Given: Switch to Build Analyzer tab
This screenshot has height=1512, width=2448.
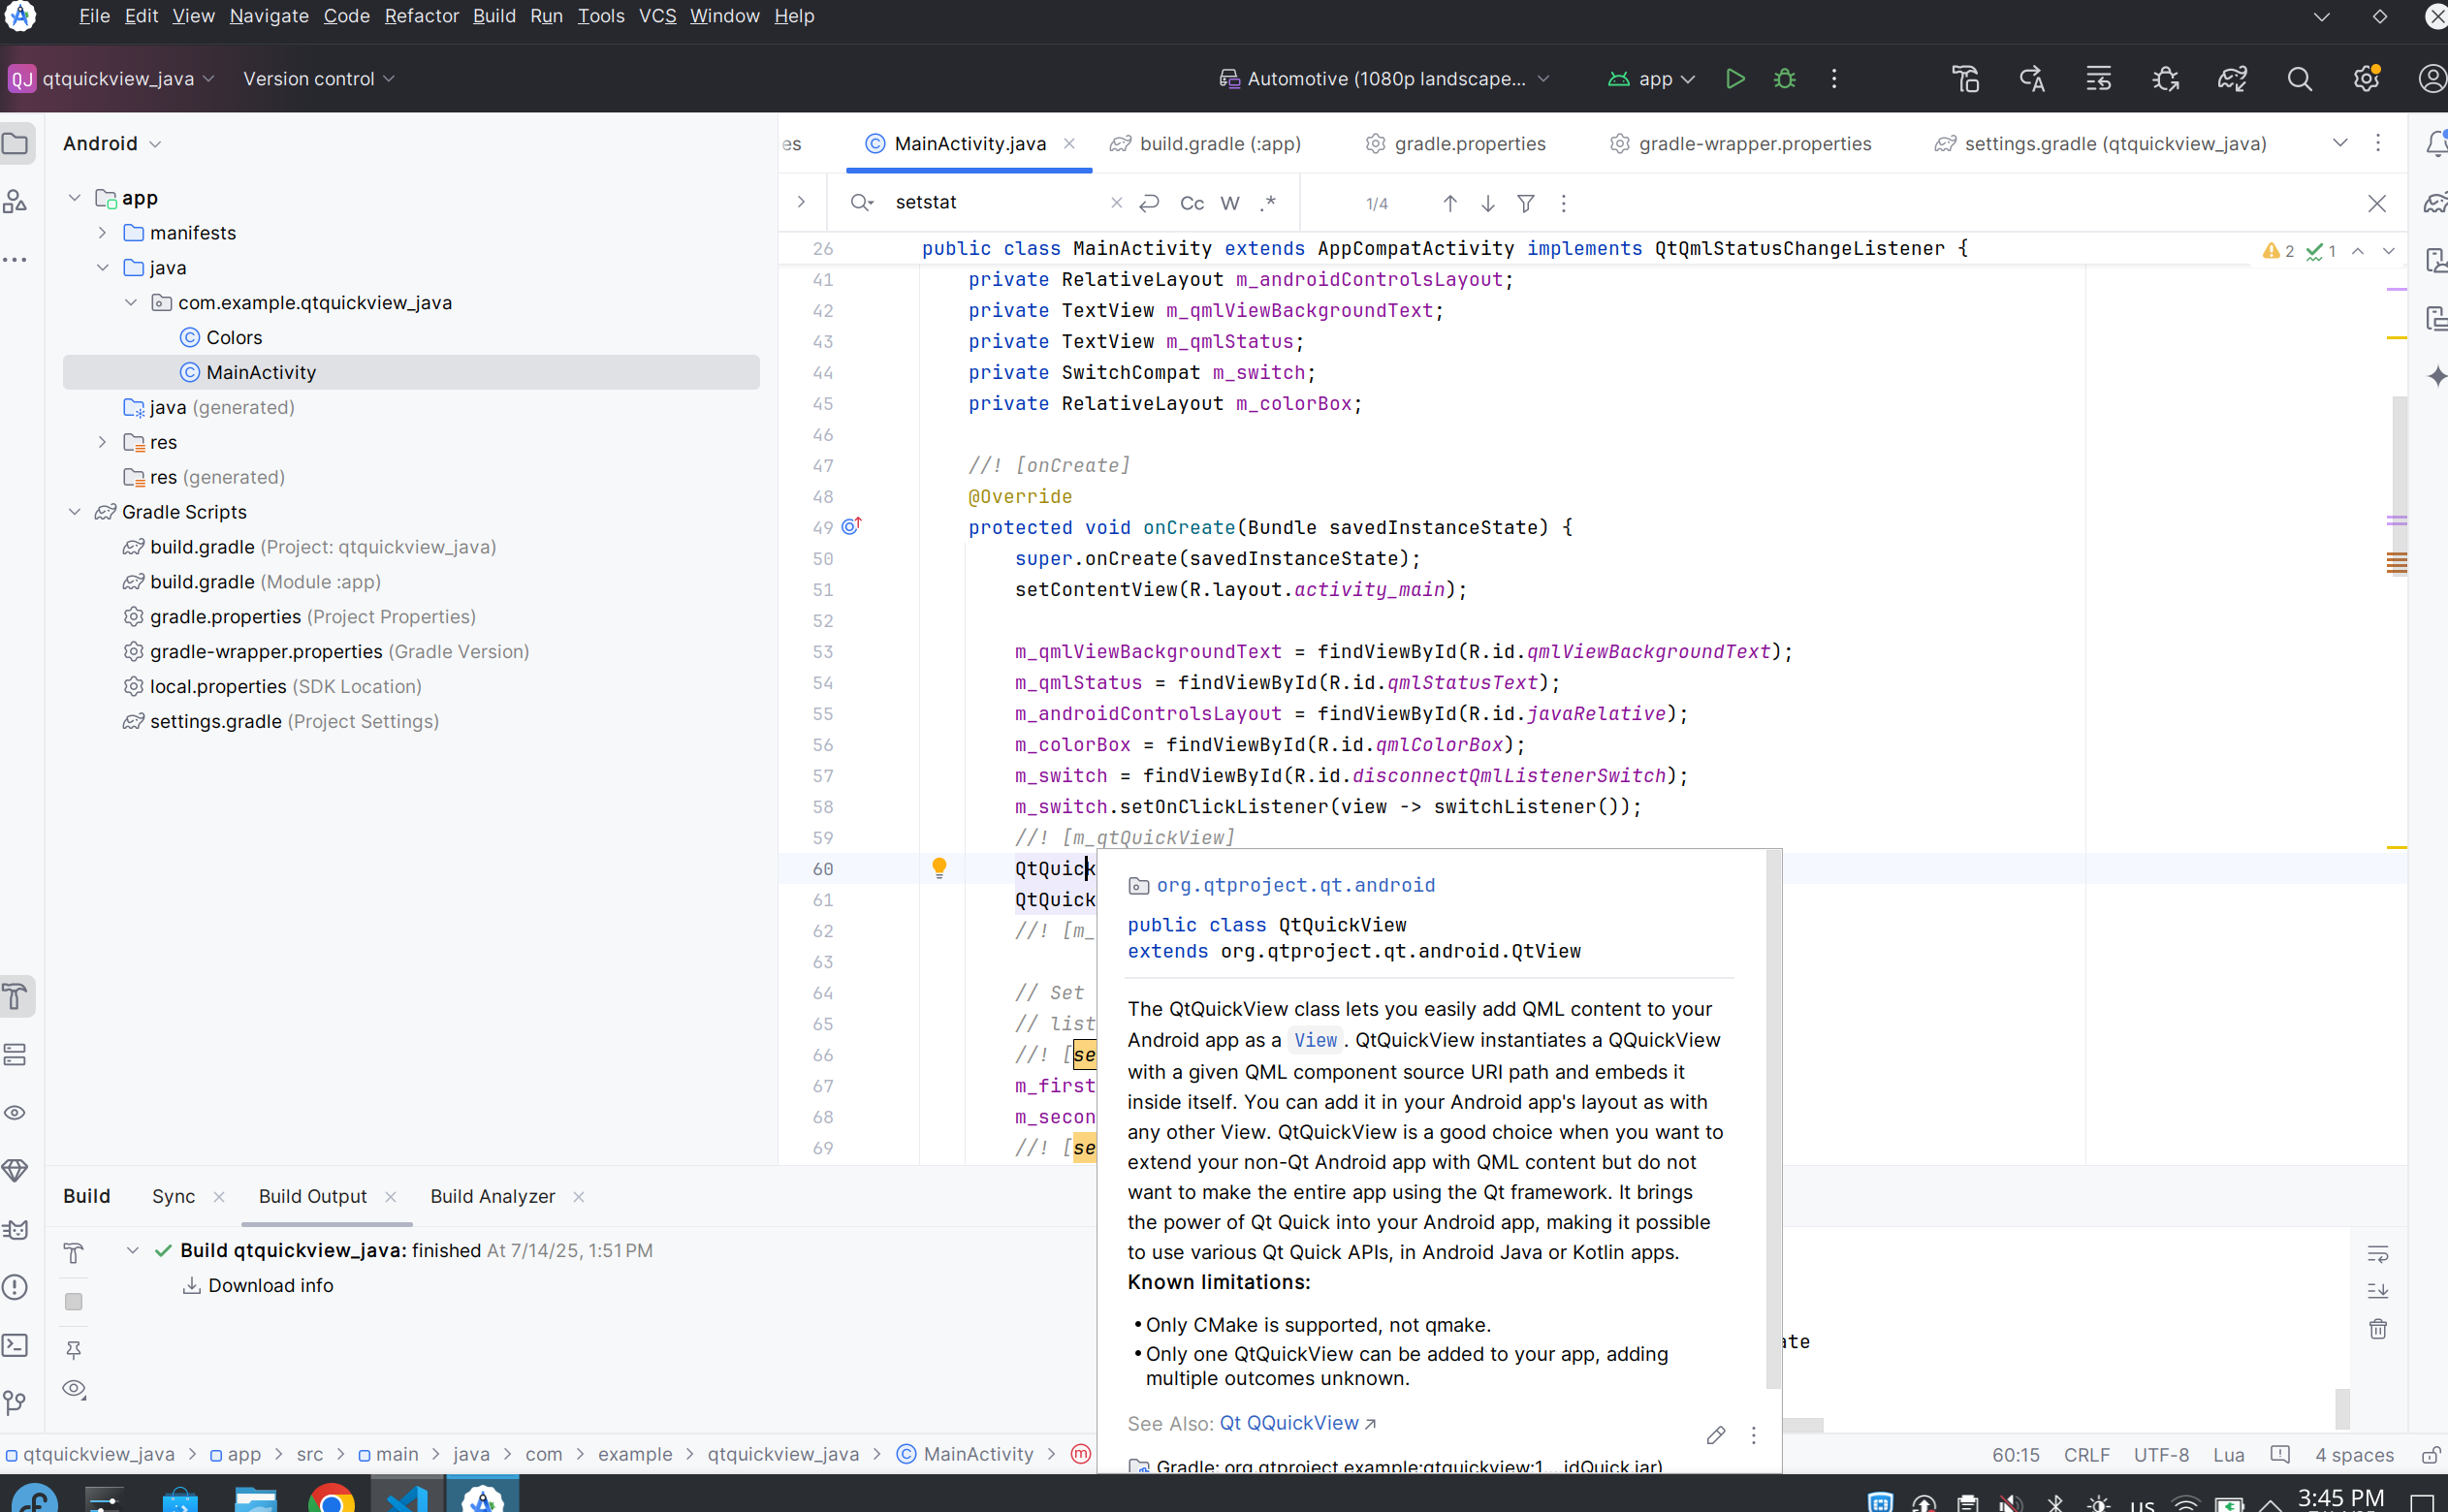Looking at the screenshot, I should pyautogui.click(x=493, y=1197).
